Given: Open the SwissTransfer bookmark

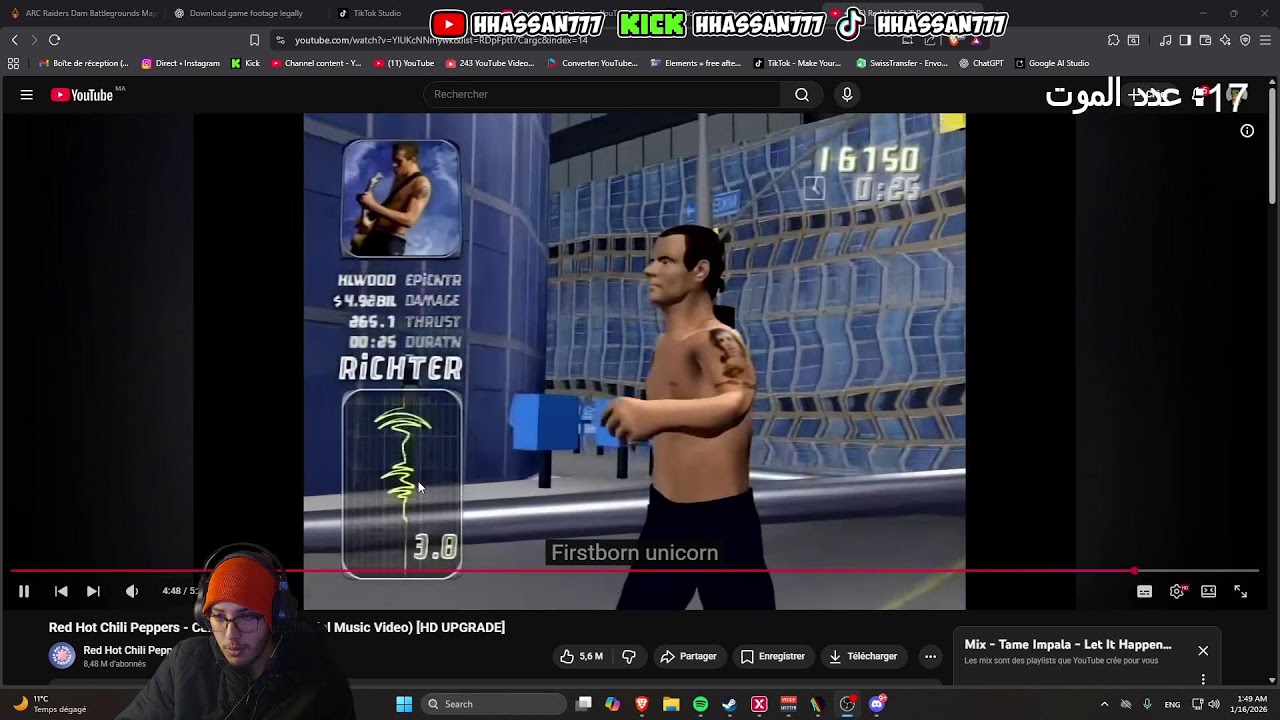Looking at the screenshot, I should click(x=901, y=63).
